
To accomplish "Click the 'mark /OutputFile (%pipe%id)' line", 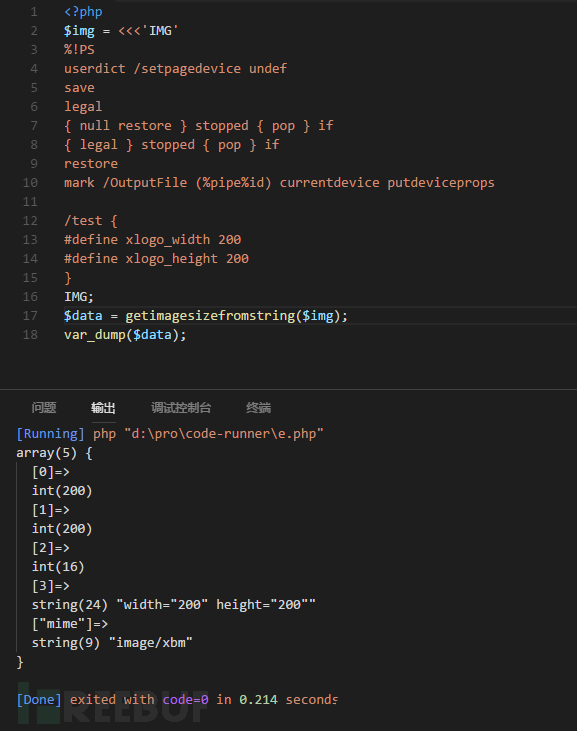I will coord(279,183).
